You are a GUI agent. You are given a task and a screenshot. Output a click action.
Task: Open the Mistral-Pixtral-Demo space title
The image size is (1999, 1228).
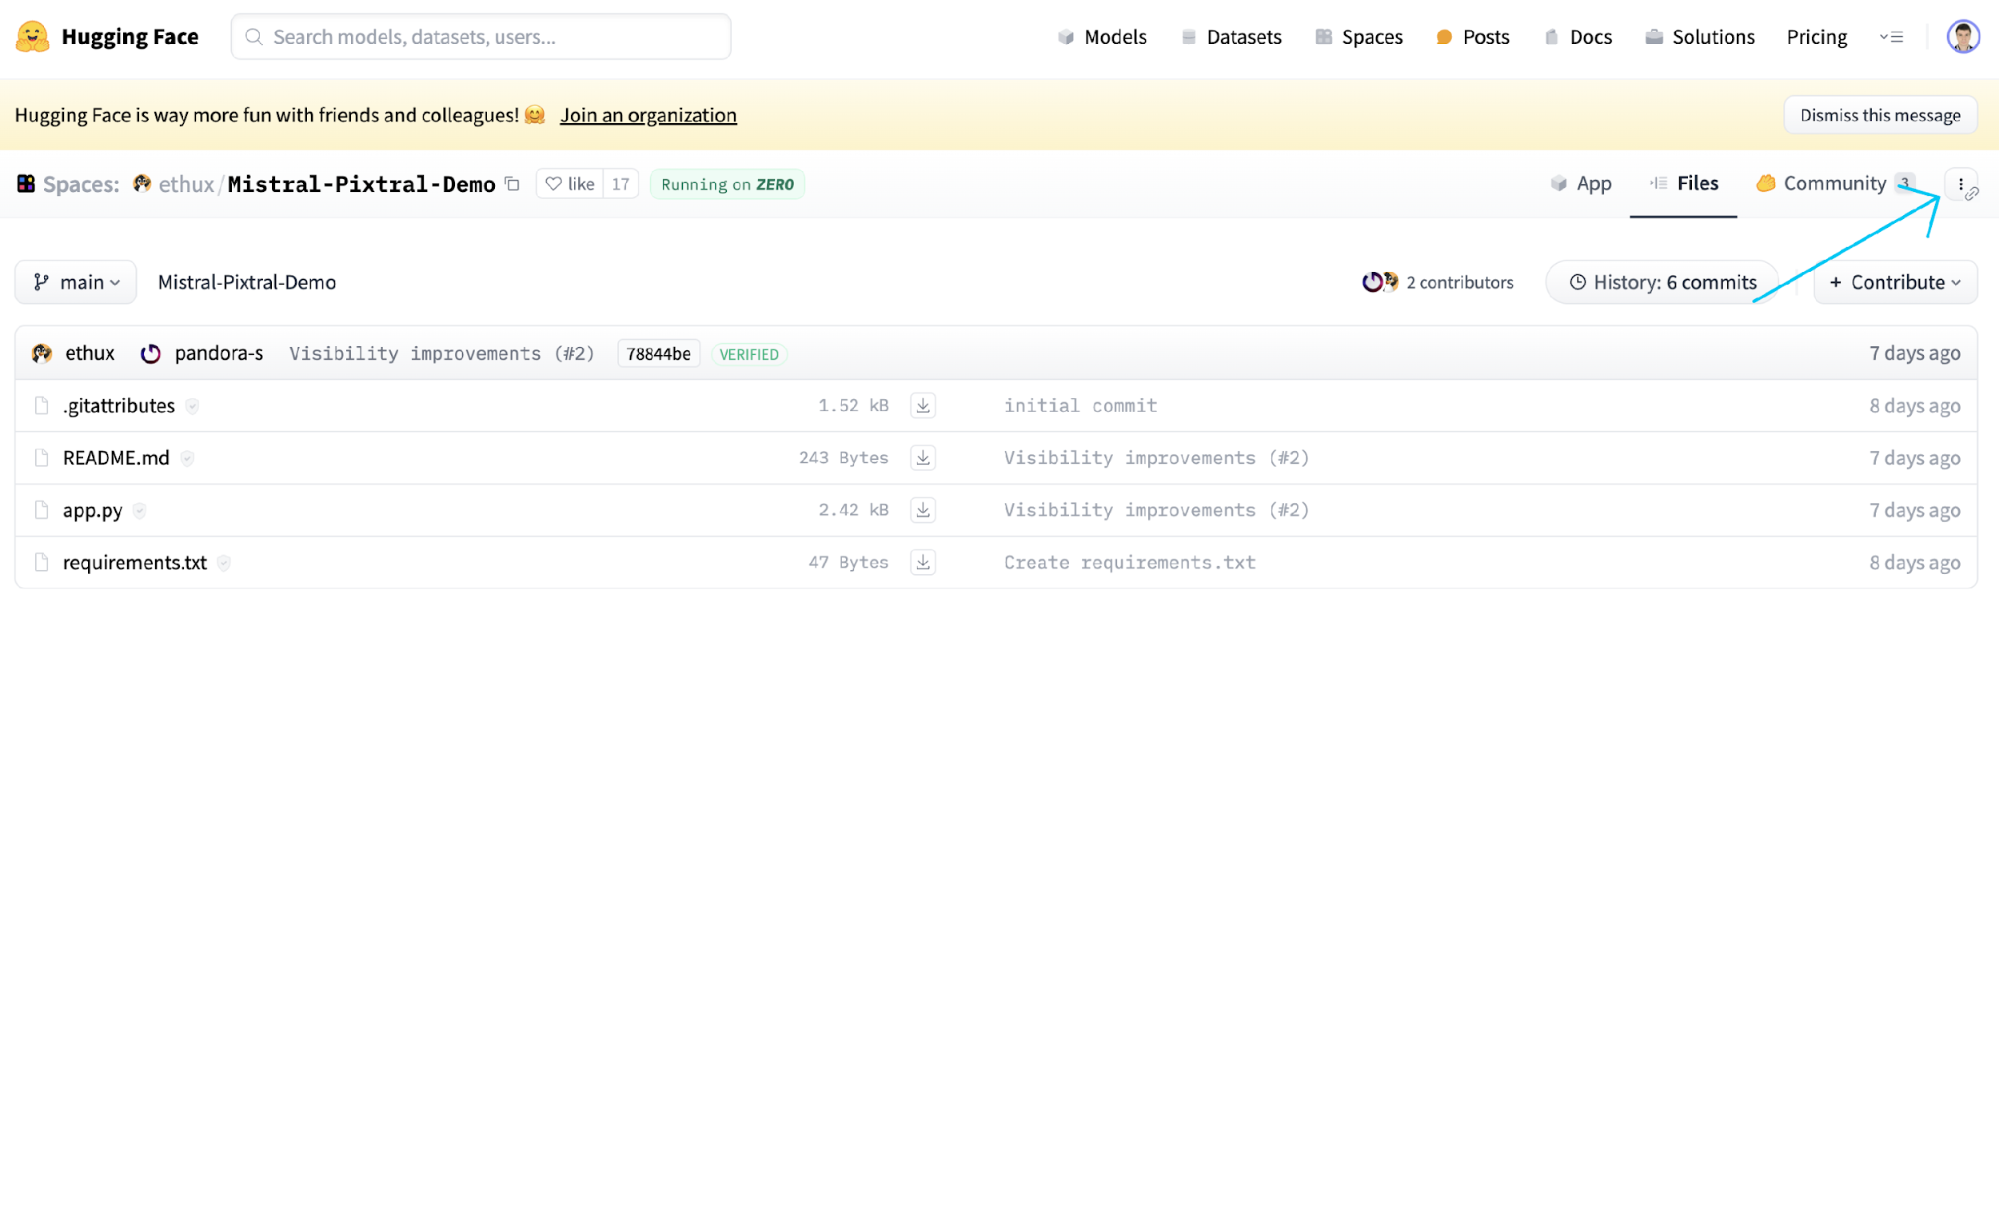coord(362,184)
